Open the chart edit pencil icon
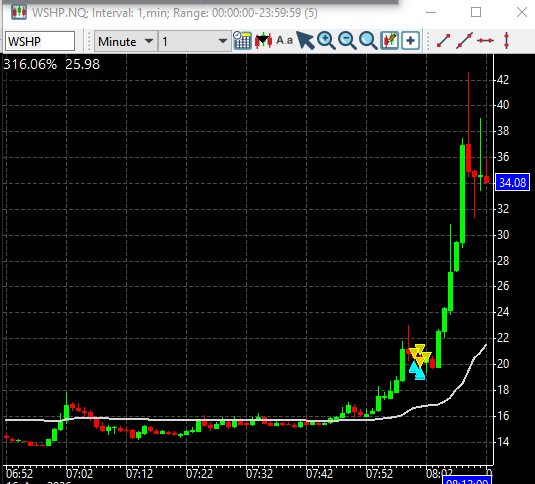This screenshot has width=535, height=484. coord(389,41)
